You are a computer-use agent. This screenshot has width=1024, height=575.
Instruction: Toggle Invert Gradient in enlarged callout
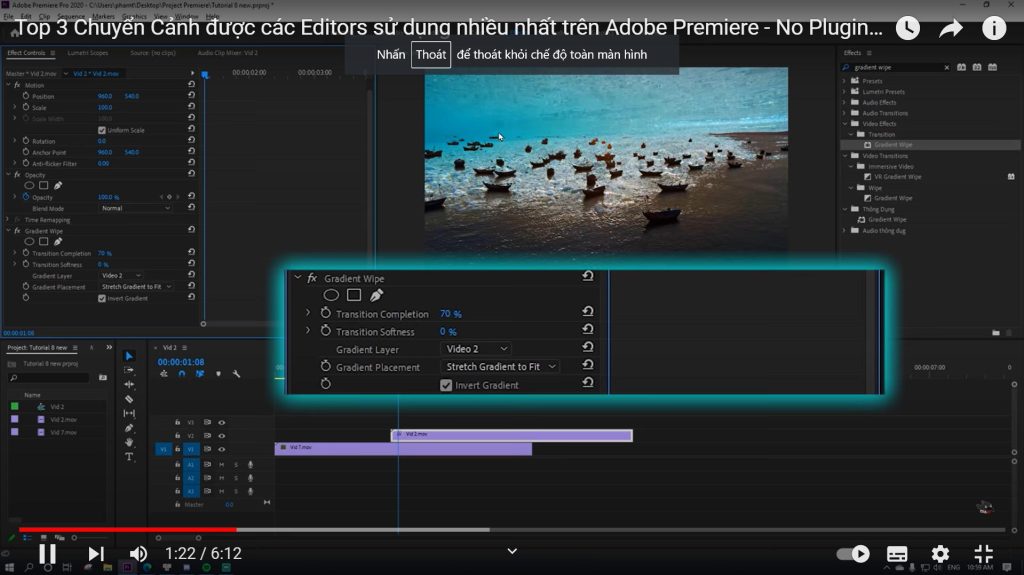click(x=446, y=386)
